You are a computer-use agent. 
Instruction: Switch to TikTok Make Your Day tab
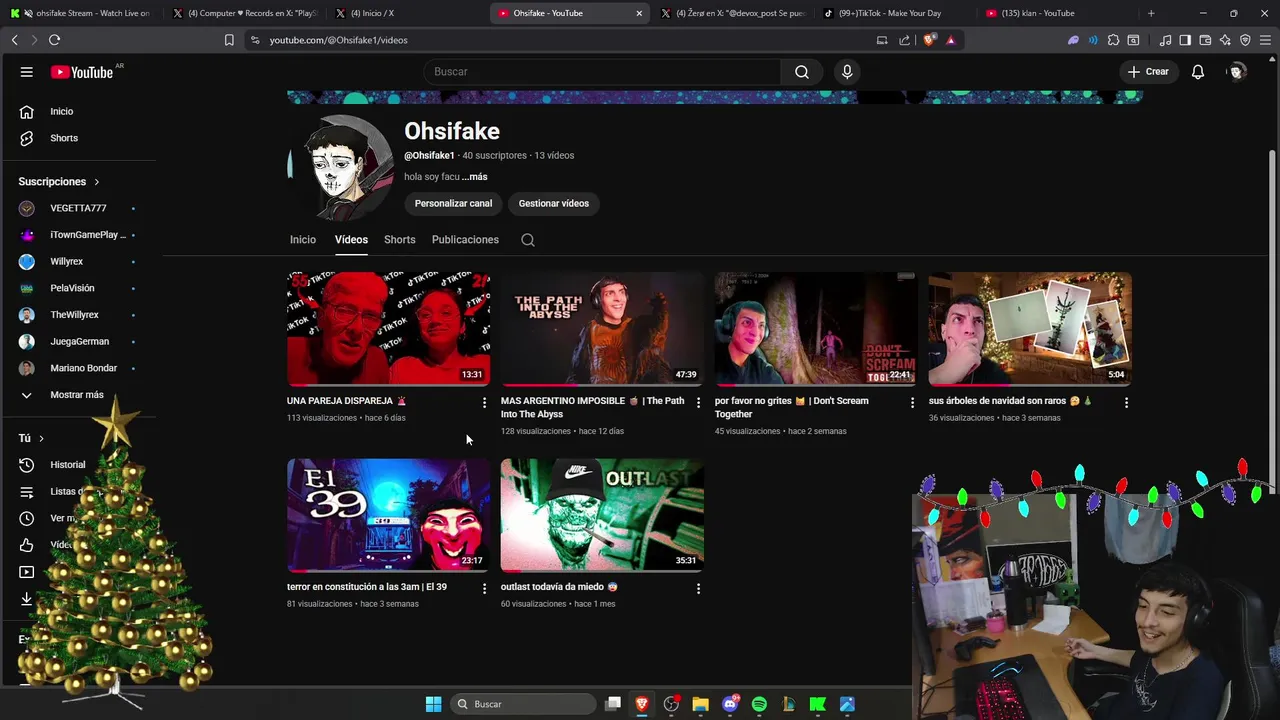(892, 13)
